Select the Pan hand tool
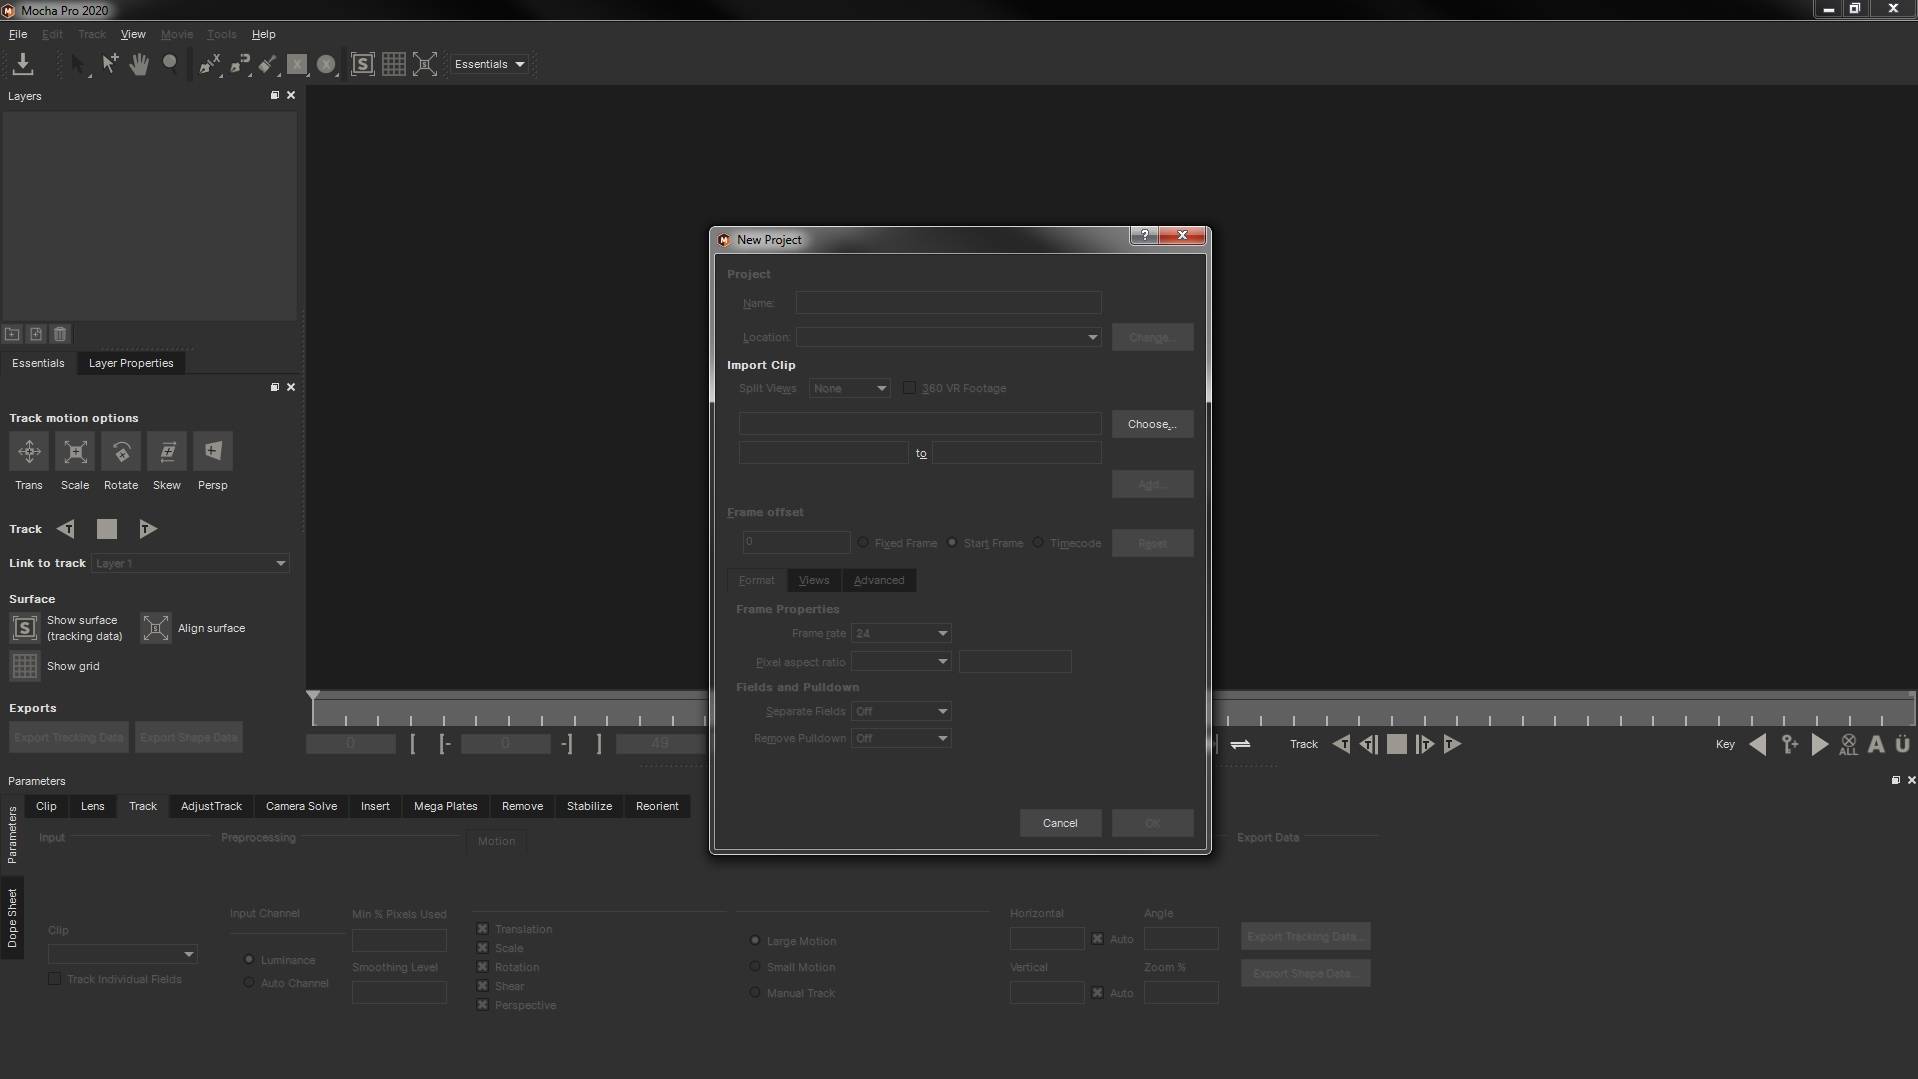Image resolution: width=1918 pixels, height=1079 pixels. [139, 64]
